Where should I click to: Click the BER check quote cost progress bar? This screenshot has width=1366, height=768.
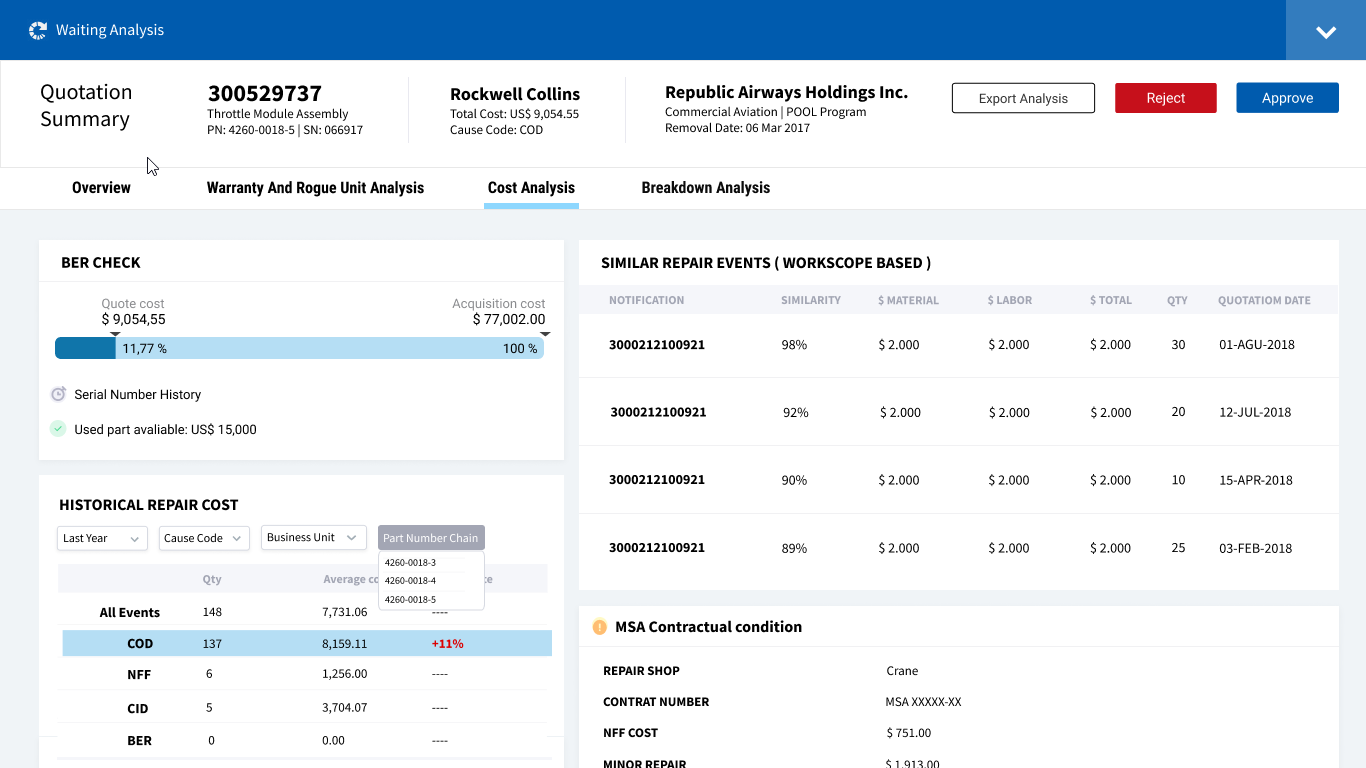point(299,348)
